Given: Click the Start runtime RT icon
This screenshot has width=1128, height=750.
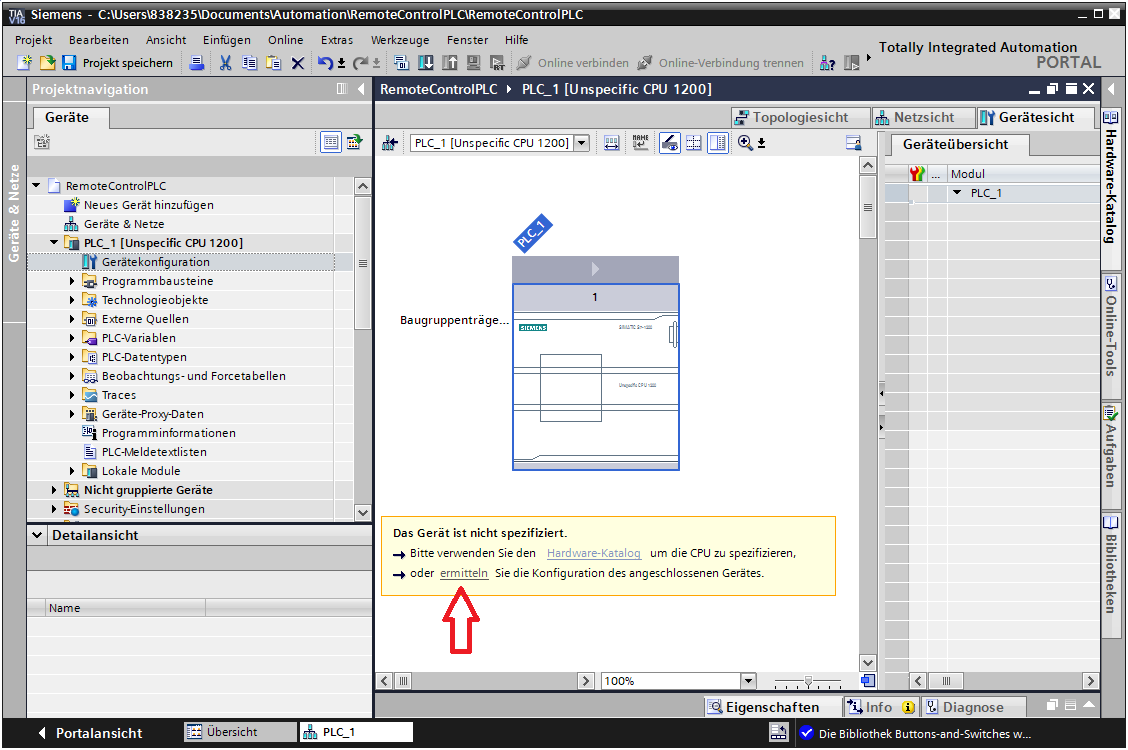Looking at the screenshot, I should coord(497,63).
